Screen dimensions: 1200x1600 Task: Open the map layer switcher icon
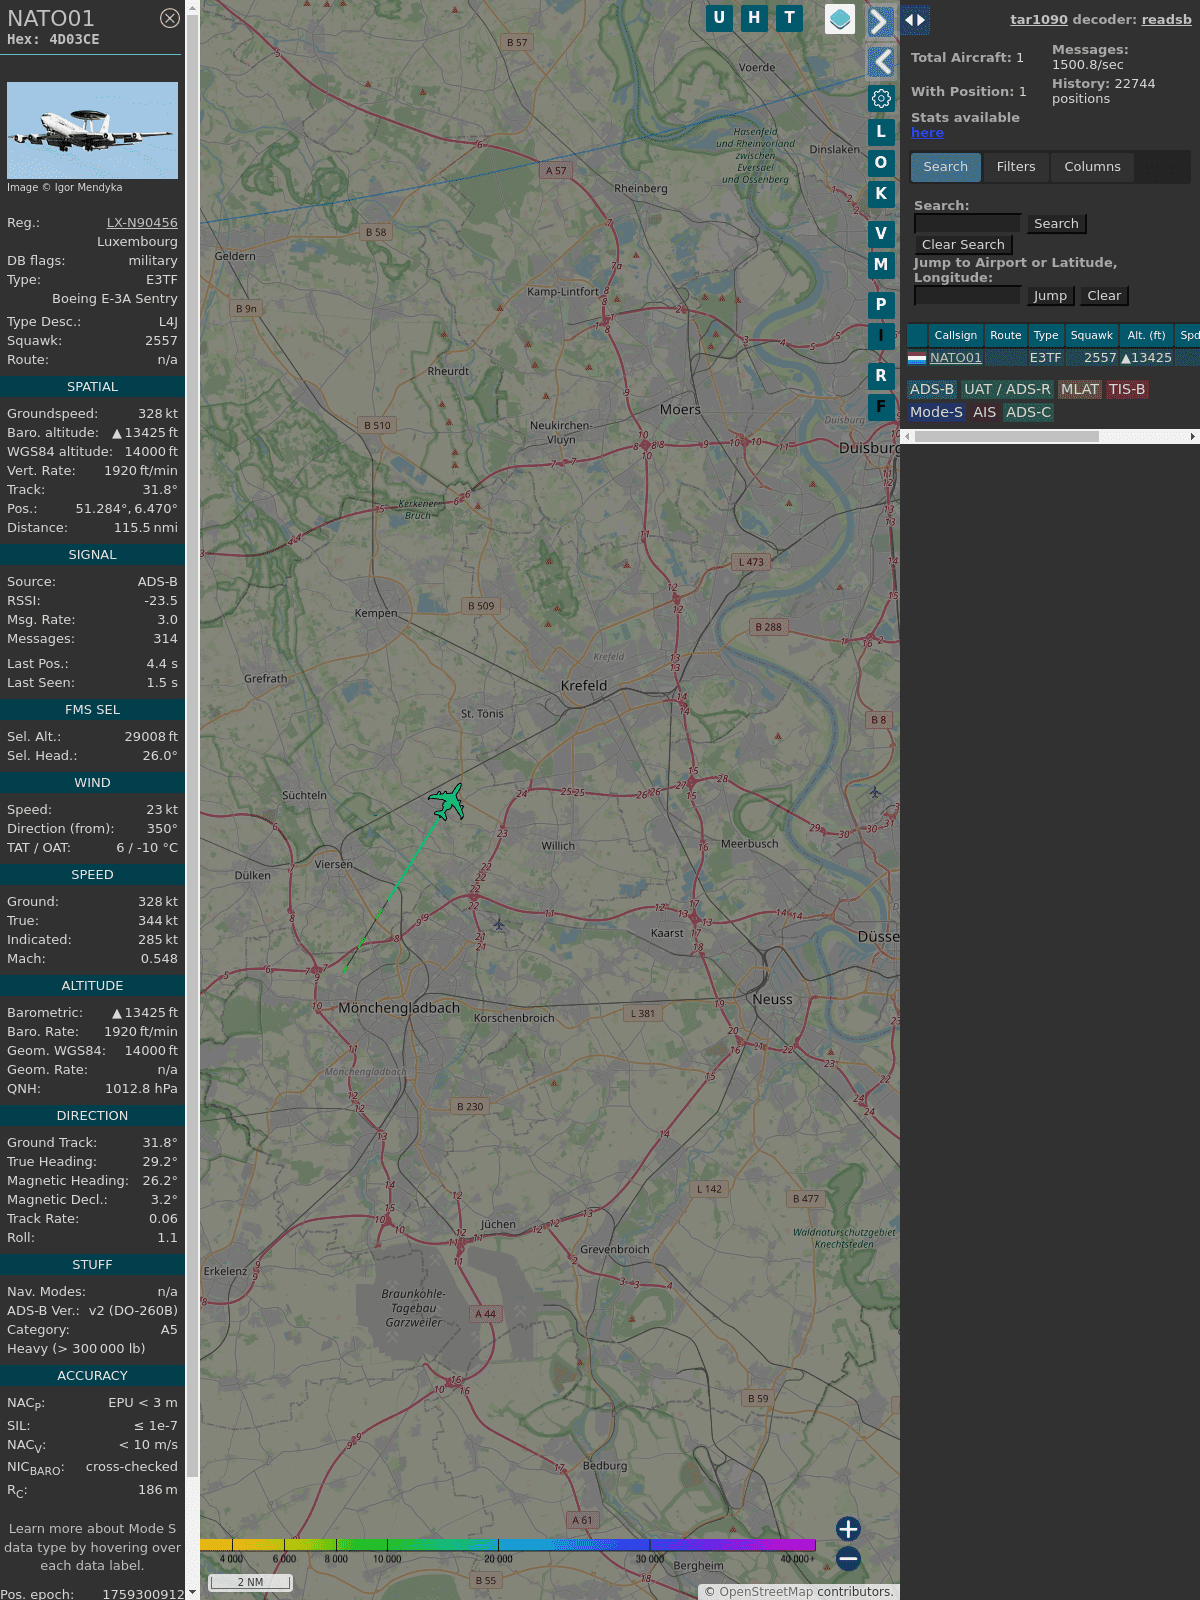[840, 19]
